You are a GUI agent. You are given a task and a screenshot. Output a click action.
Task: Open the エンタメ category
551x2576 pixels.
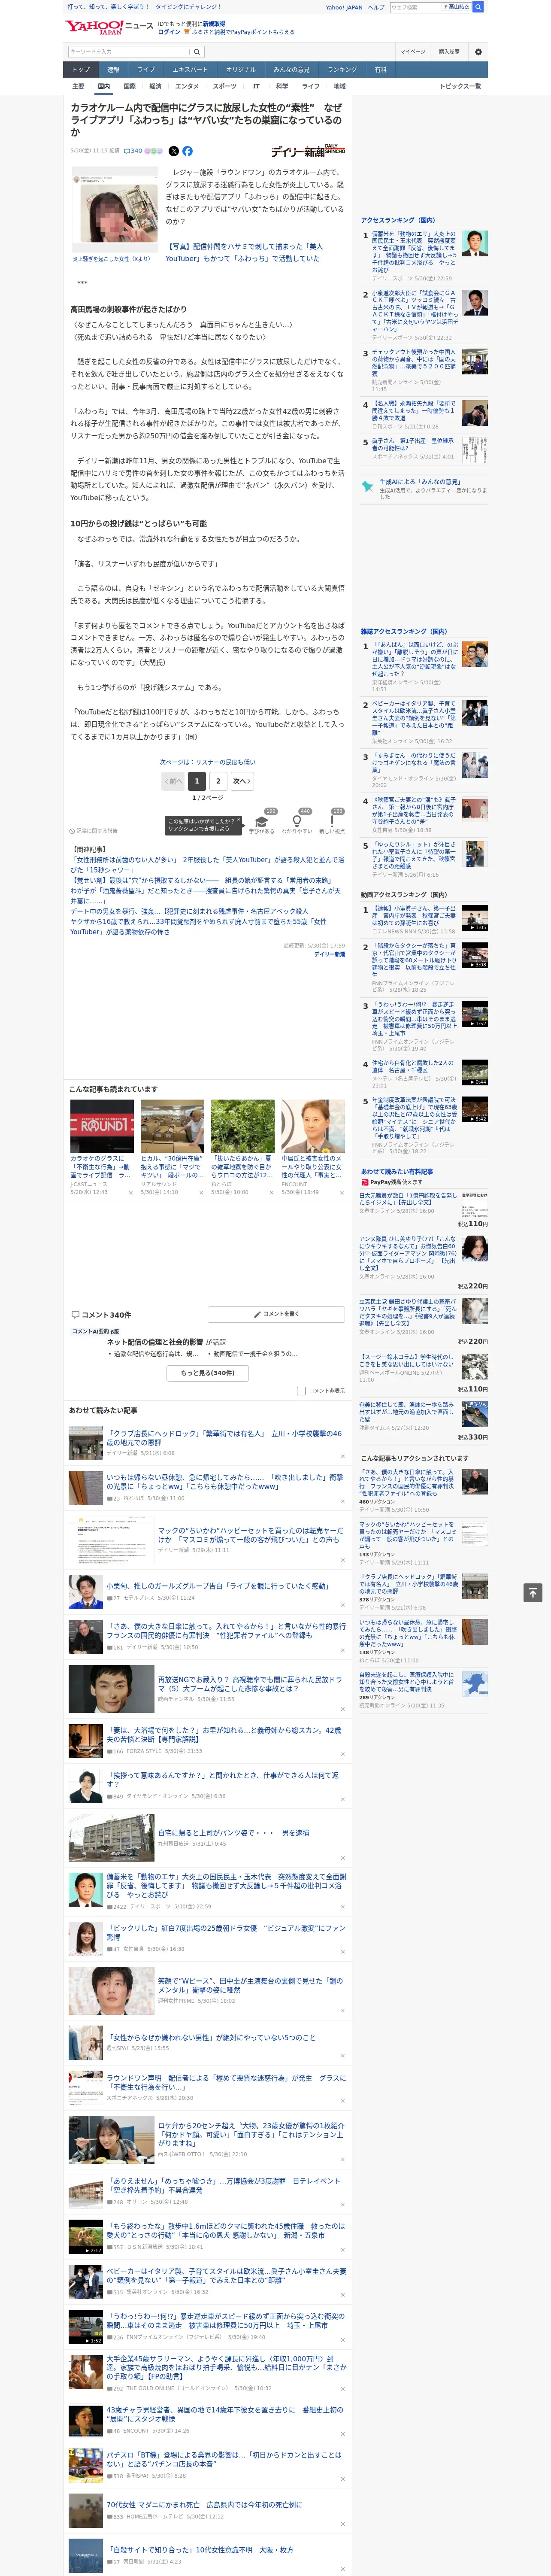coord(187,87)
